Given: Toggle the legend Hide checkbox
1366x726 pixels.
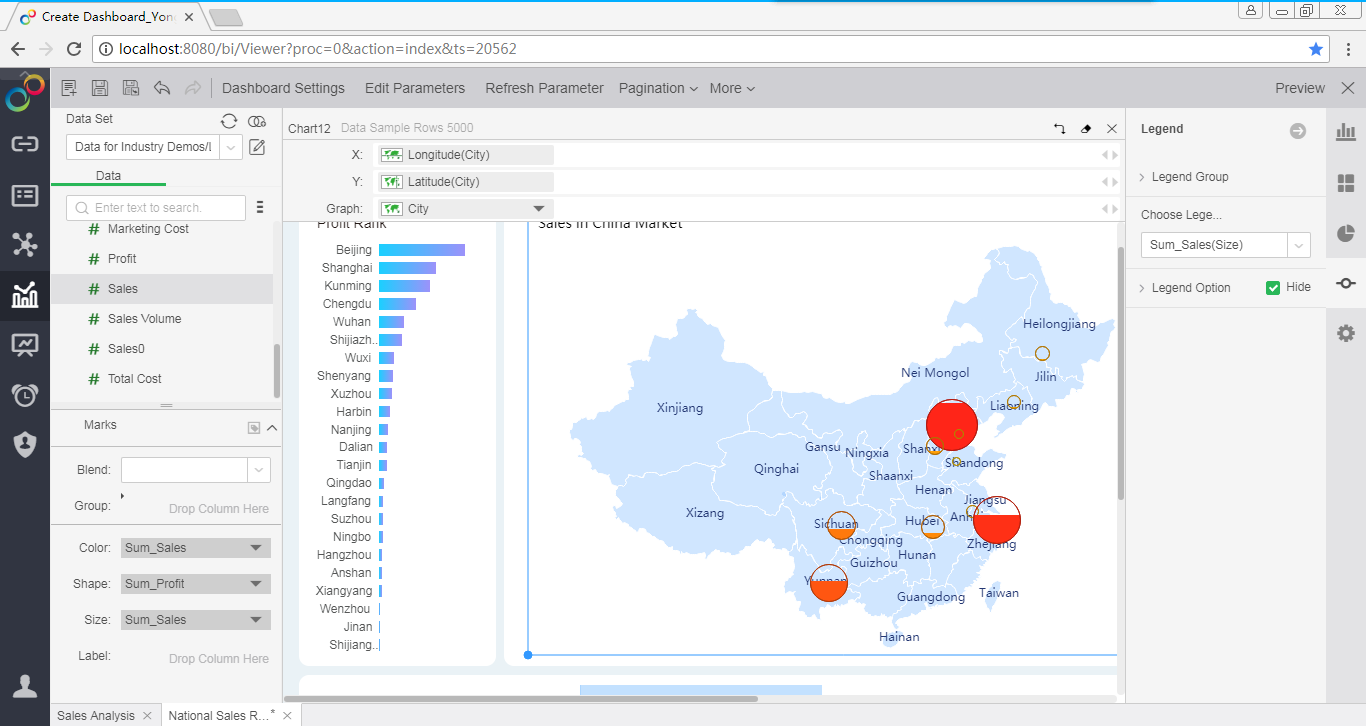Looking at the screenshot, I should click(1273, 288).
